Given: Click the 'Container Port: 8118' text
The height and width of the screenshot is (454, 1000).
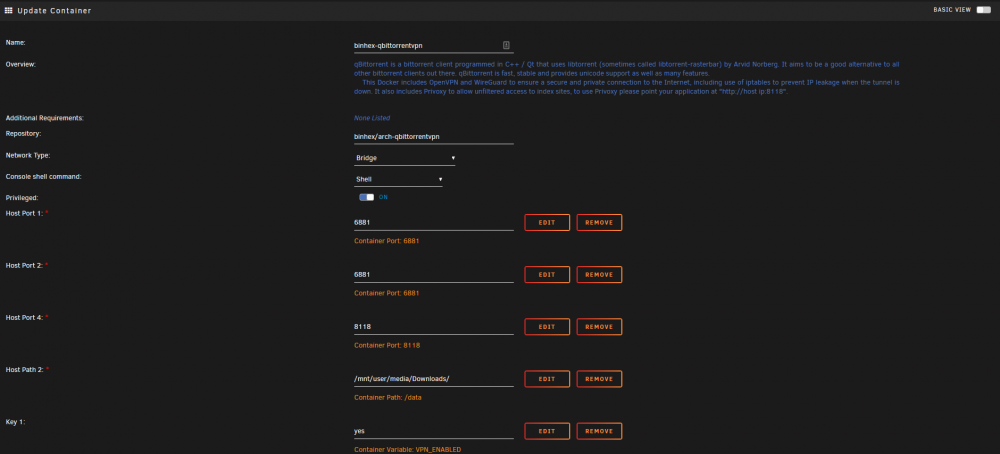Looking at the screenshot, I should 386,345.
